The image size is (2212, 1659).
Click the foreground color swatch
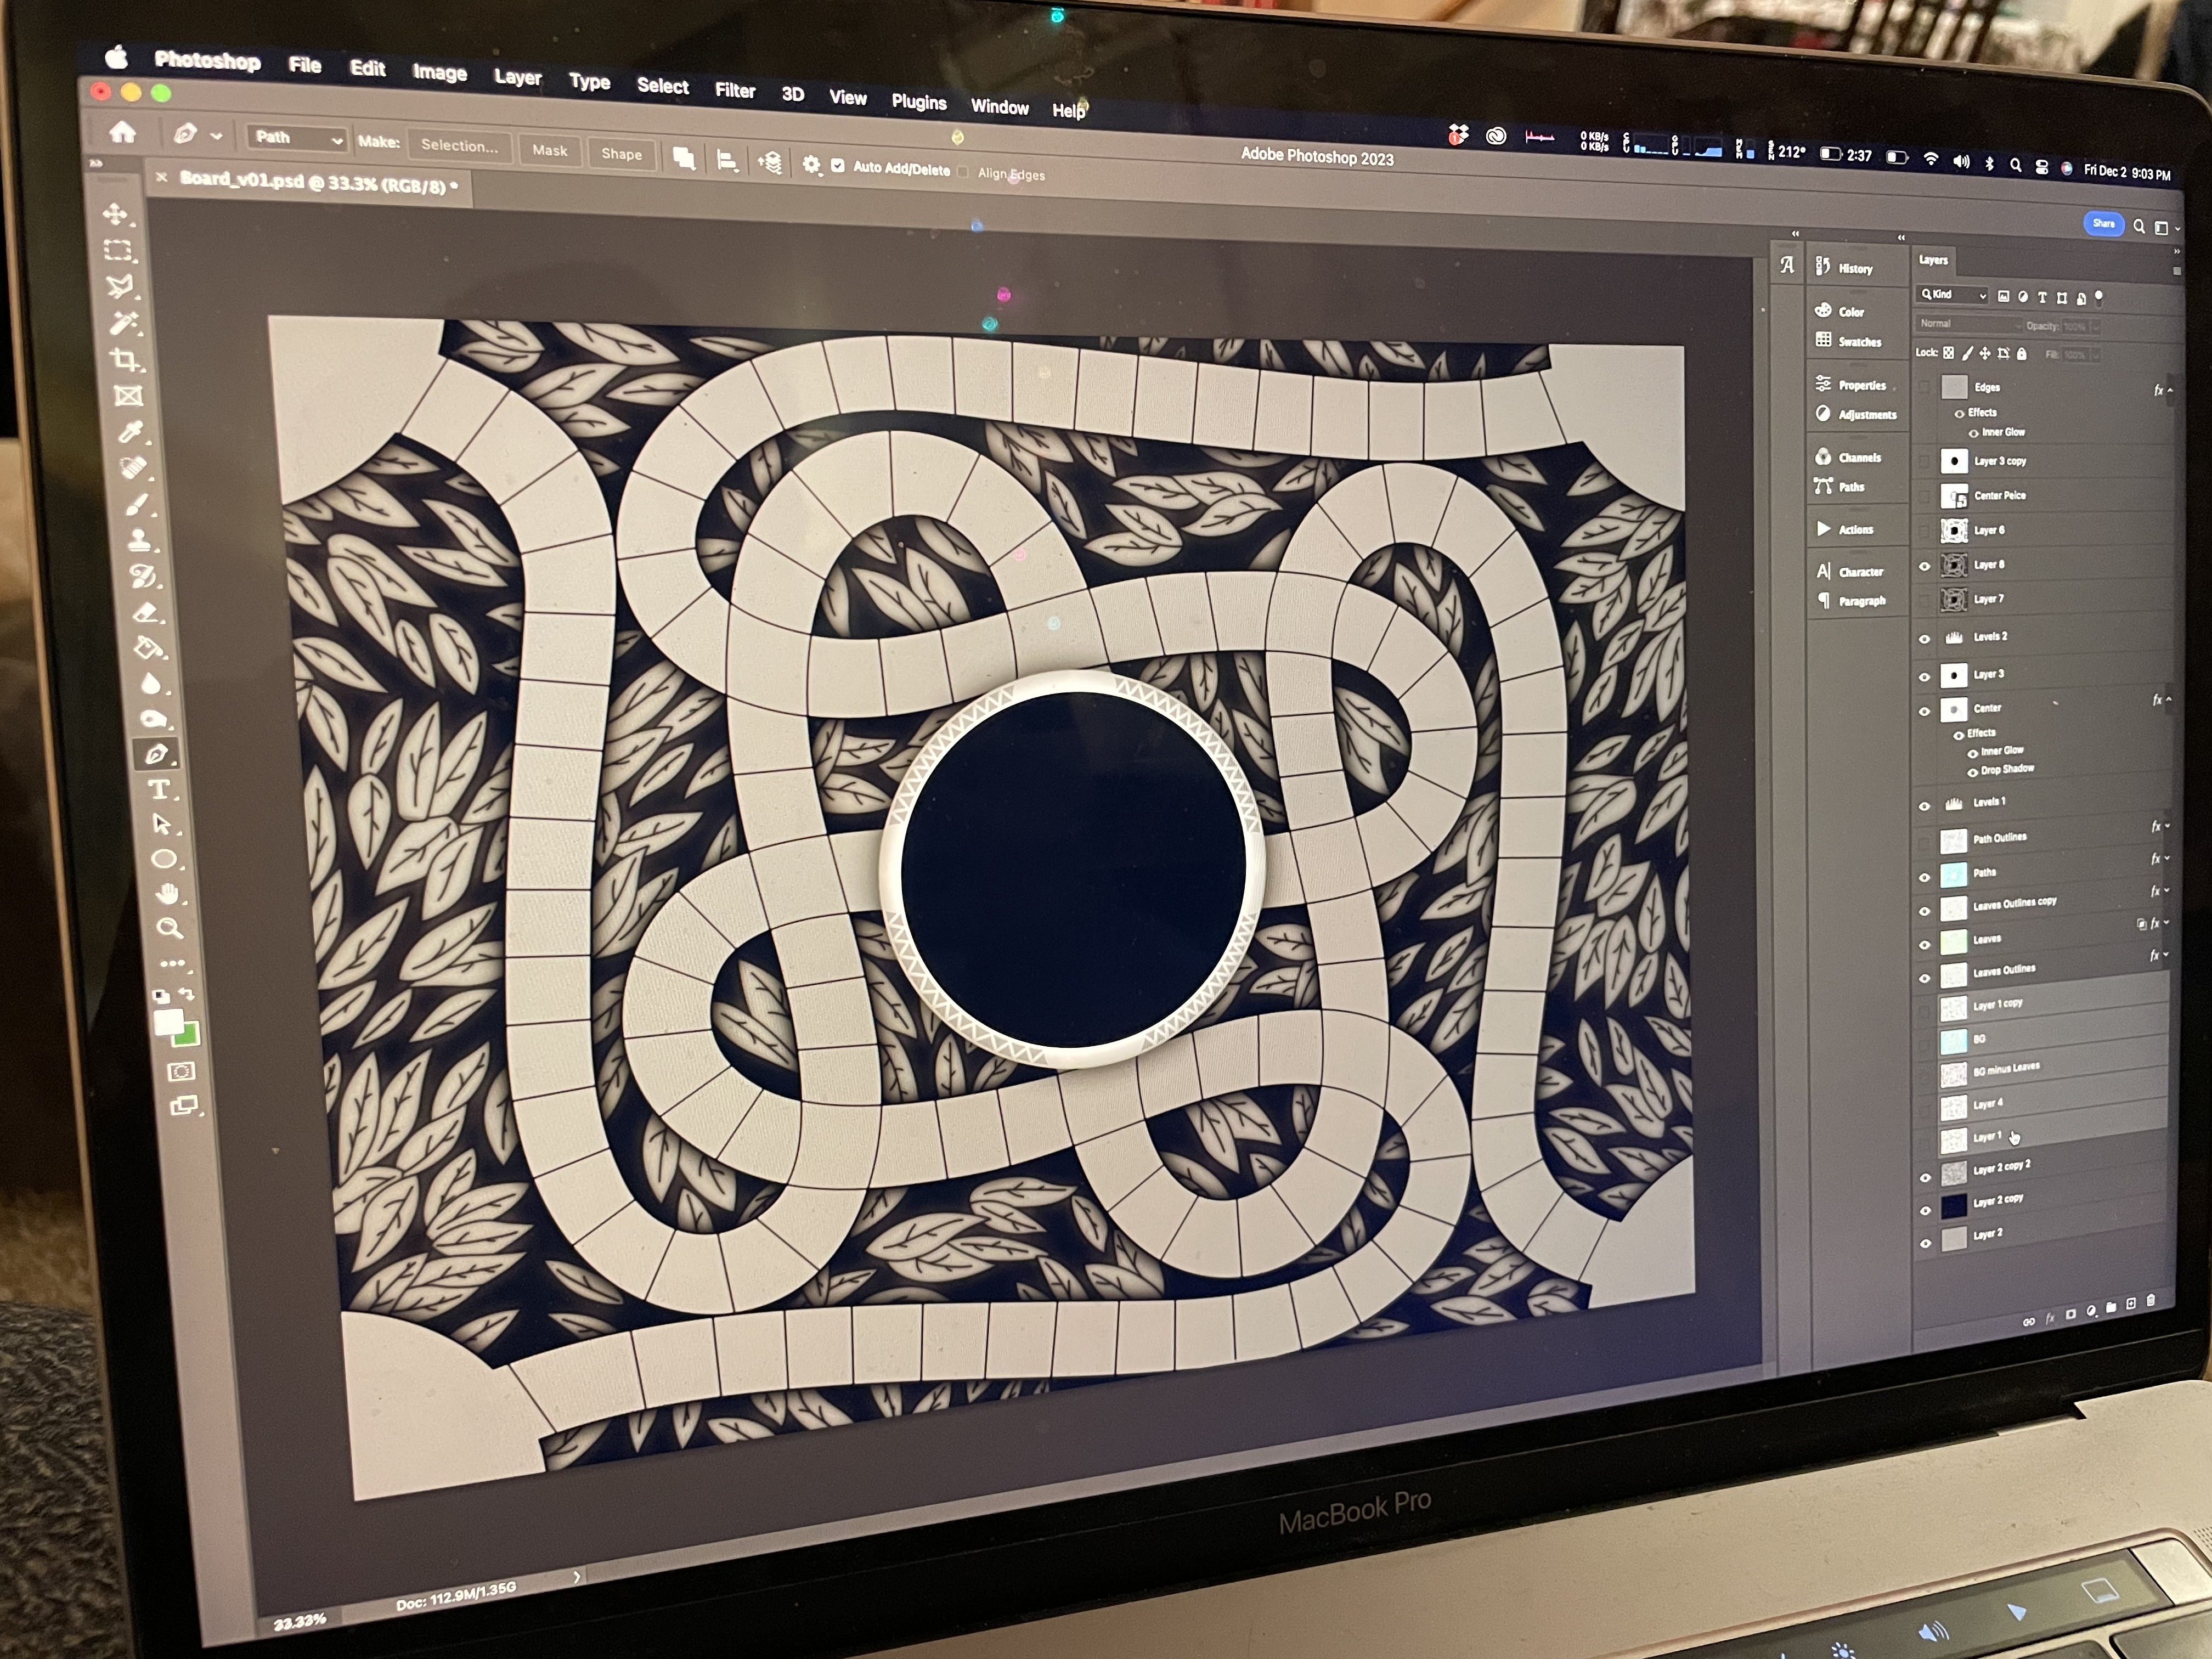[x=169, y=1022]
